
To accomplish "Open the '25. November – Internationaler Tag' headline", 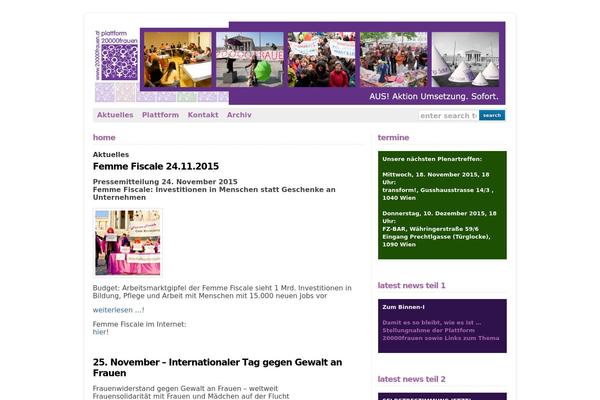I will click(217, 367).
